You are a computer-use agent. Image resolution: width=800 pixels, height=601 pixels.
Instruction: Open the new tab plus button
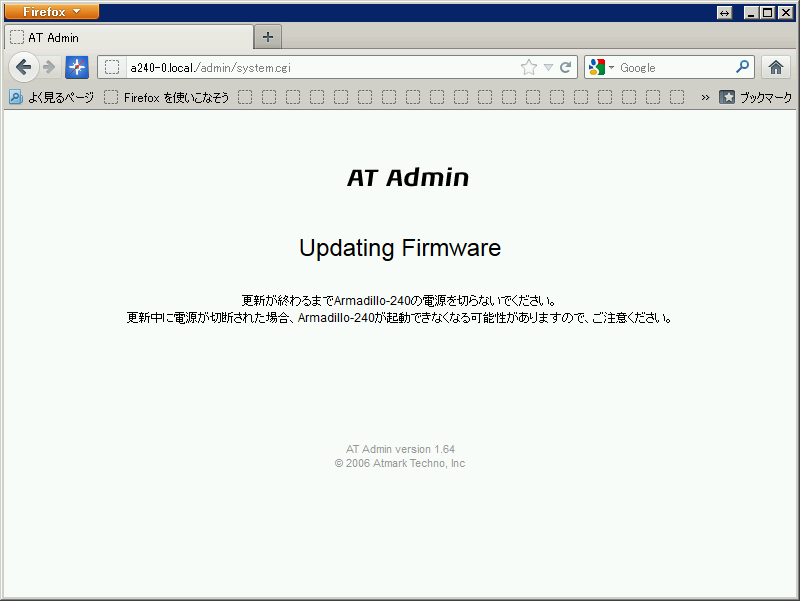268,37
